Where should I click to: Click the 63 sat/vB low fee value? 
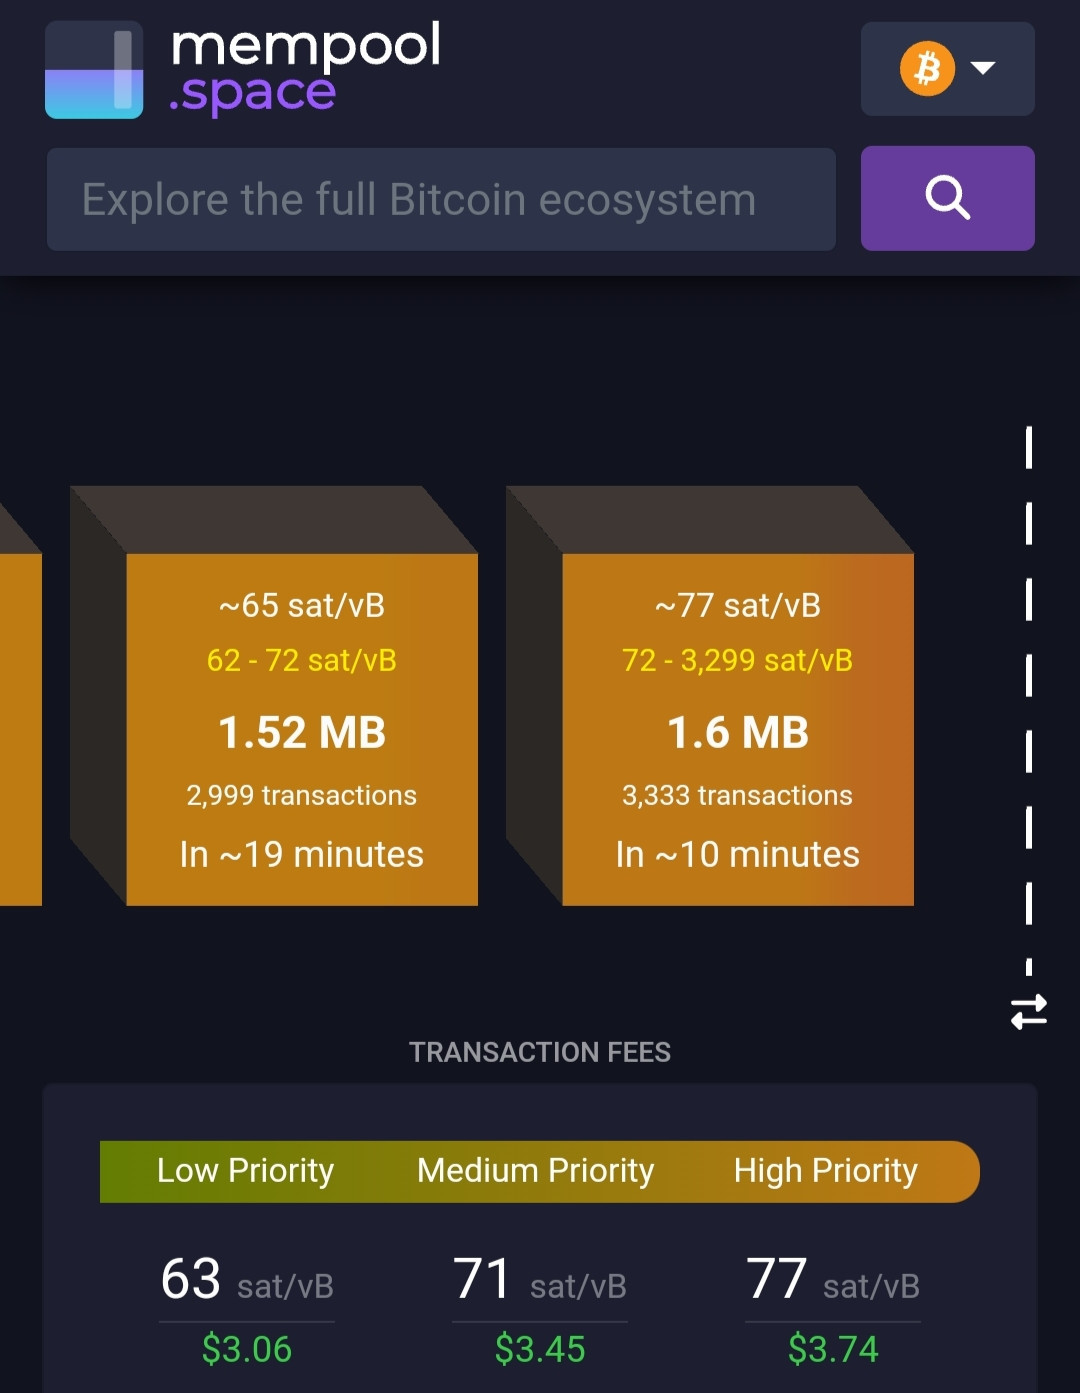(247, 1280)
